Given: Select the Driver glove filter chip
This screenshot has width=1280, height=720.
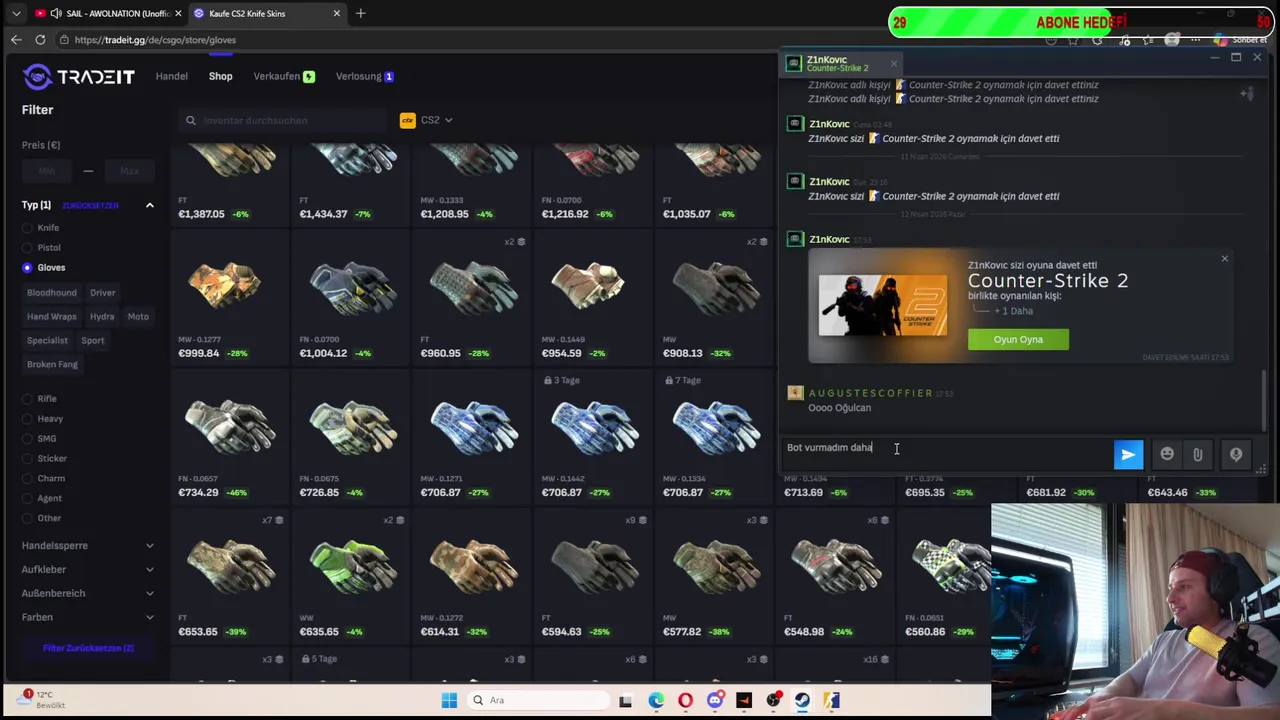Looking at the screenshot, I should (102, 293).
